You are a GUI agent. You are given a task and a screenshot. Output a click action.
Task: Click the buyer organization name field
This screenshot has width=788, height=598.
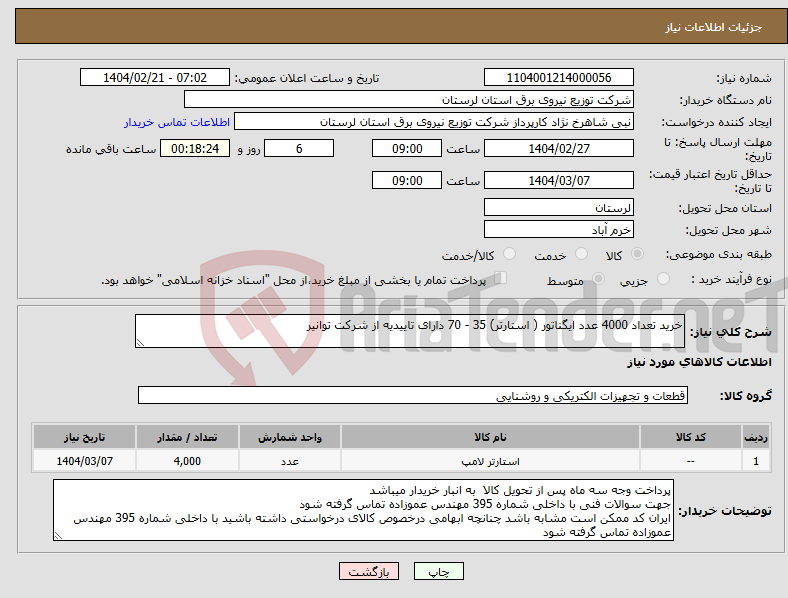click(x=409, y=99)
